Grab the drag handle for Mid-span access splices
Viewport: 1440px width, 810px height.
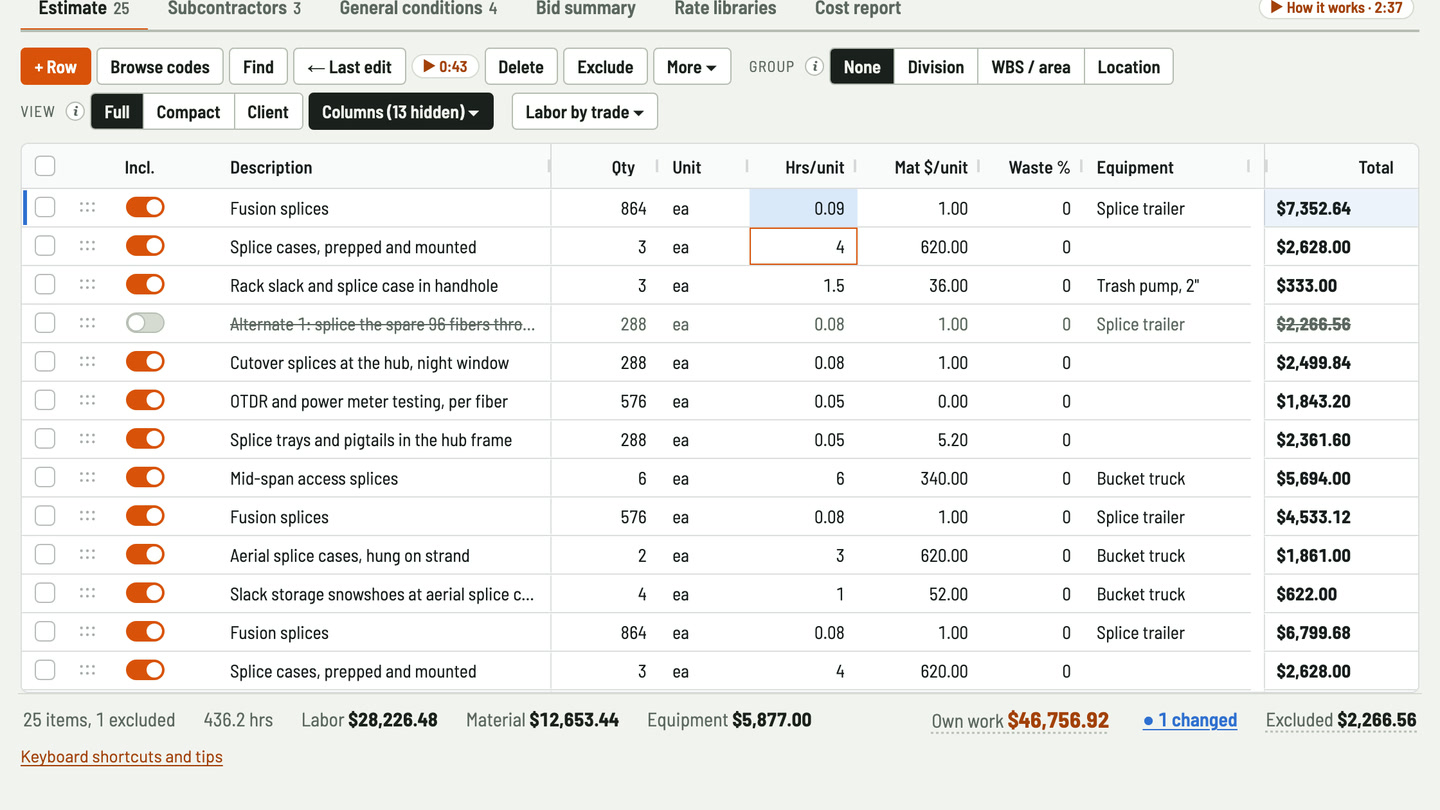87,478
